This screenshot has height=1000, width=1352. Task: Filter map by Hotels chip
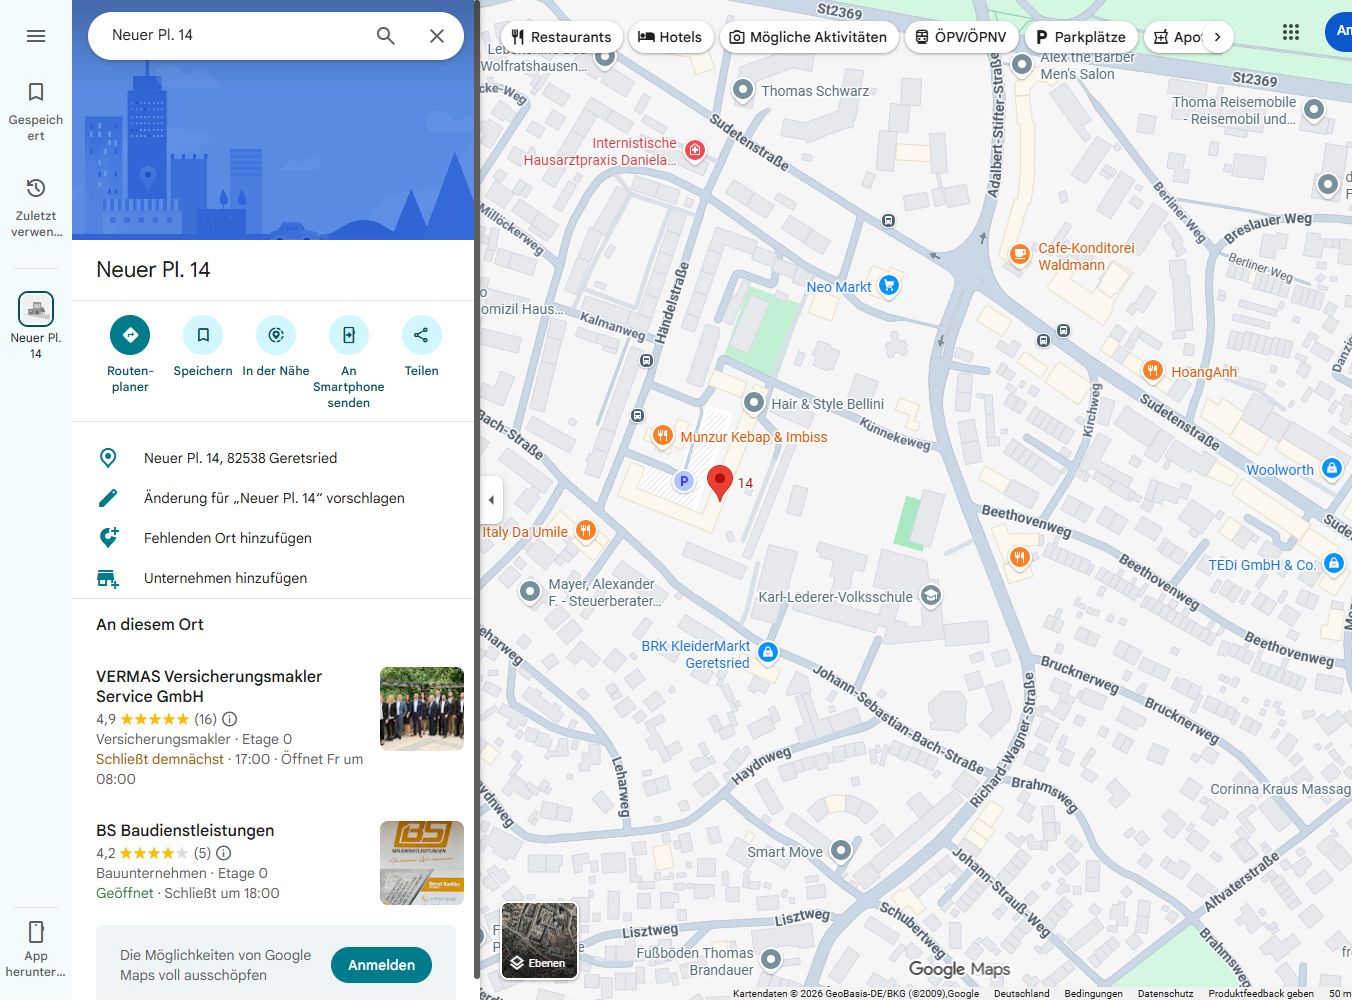tap(670, 37)
